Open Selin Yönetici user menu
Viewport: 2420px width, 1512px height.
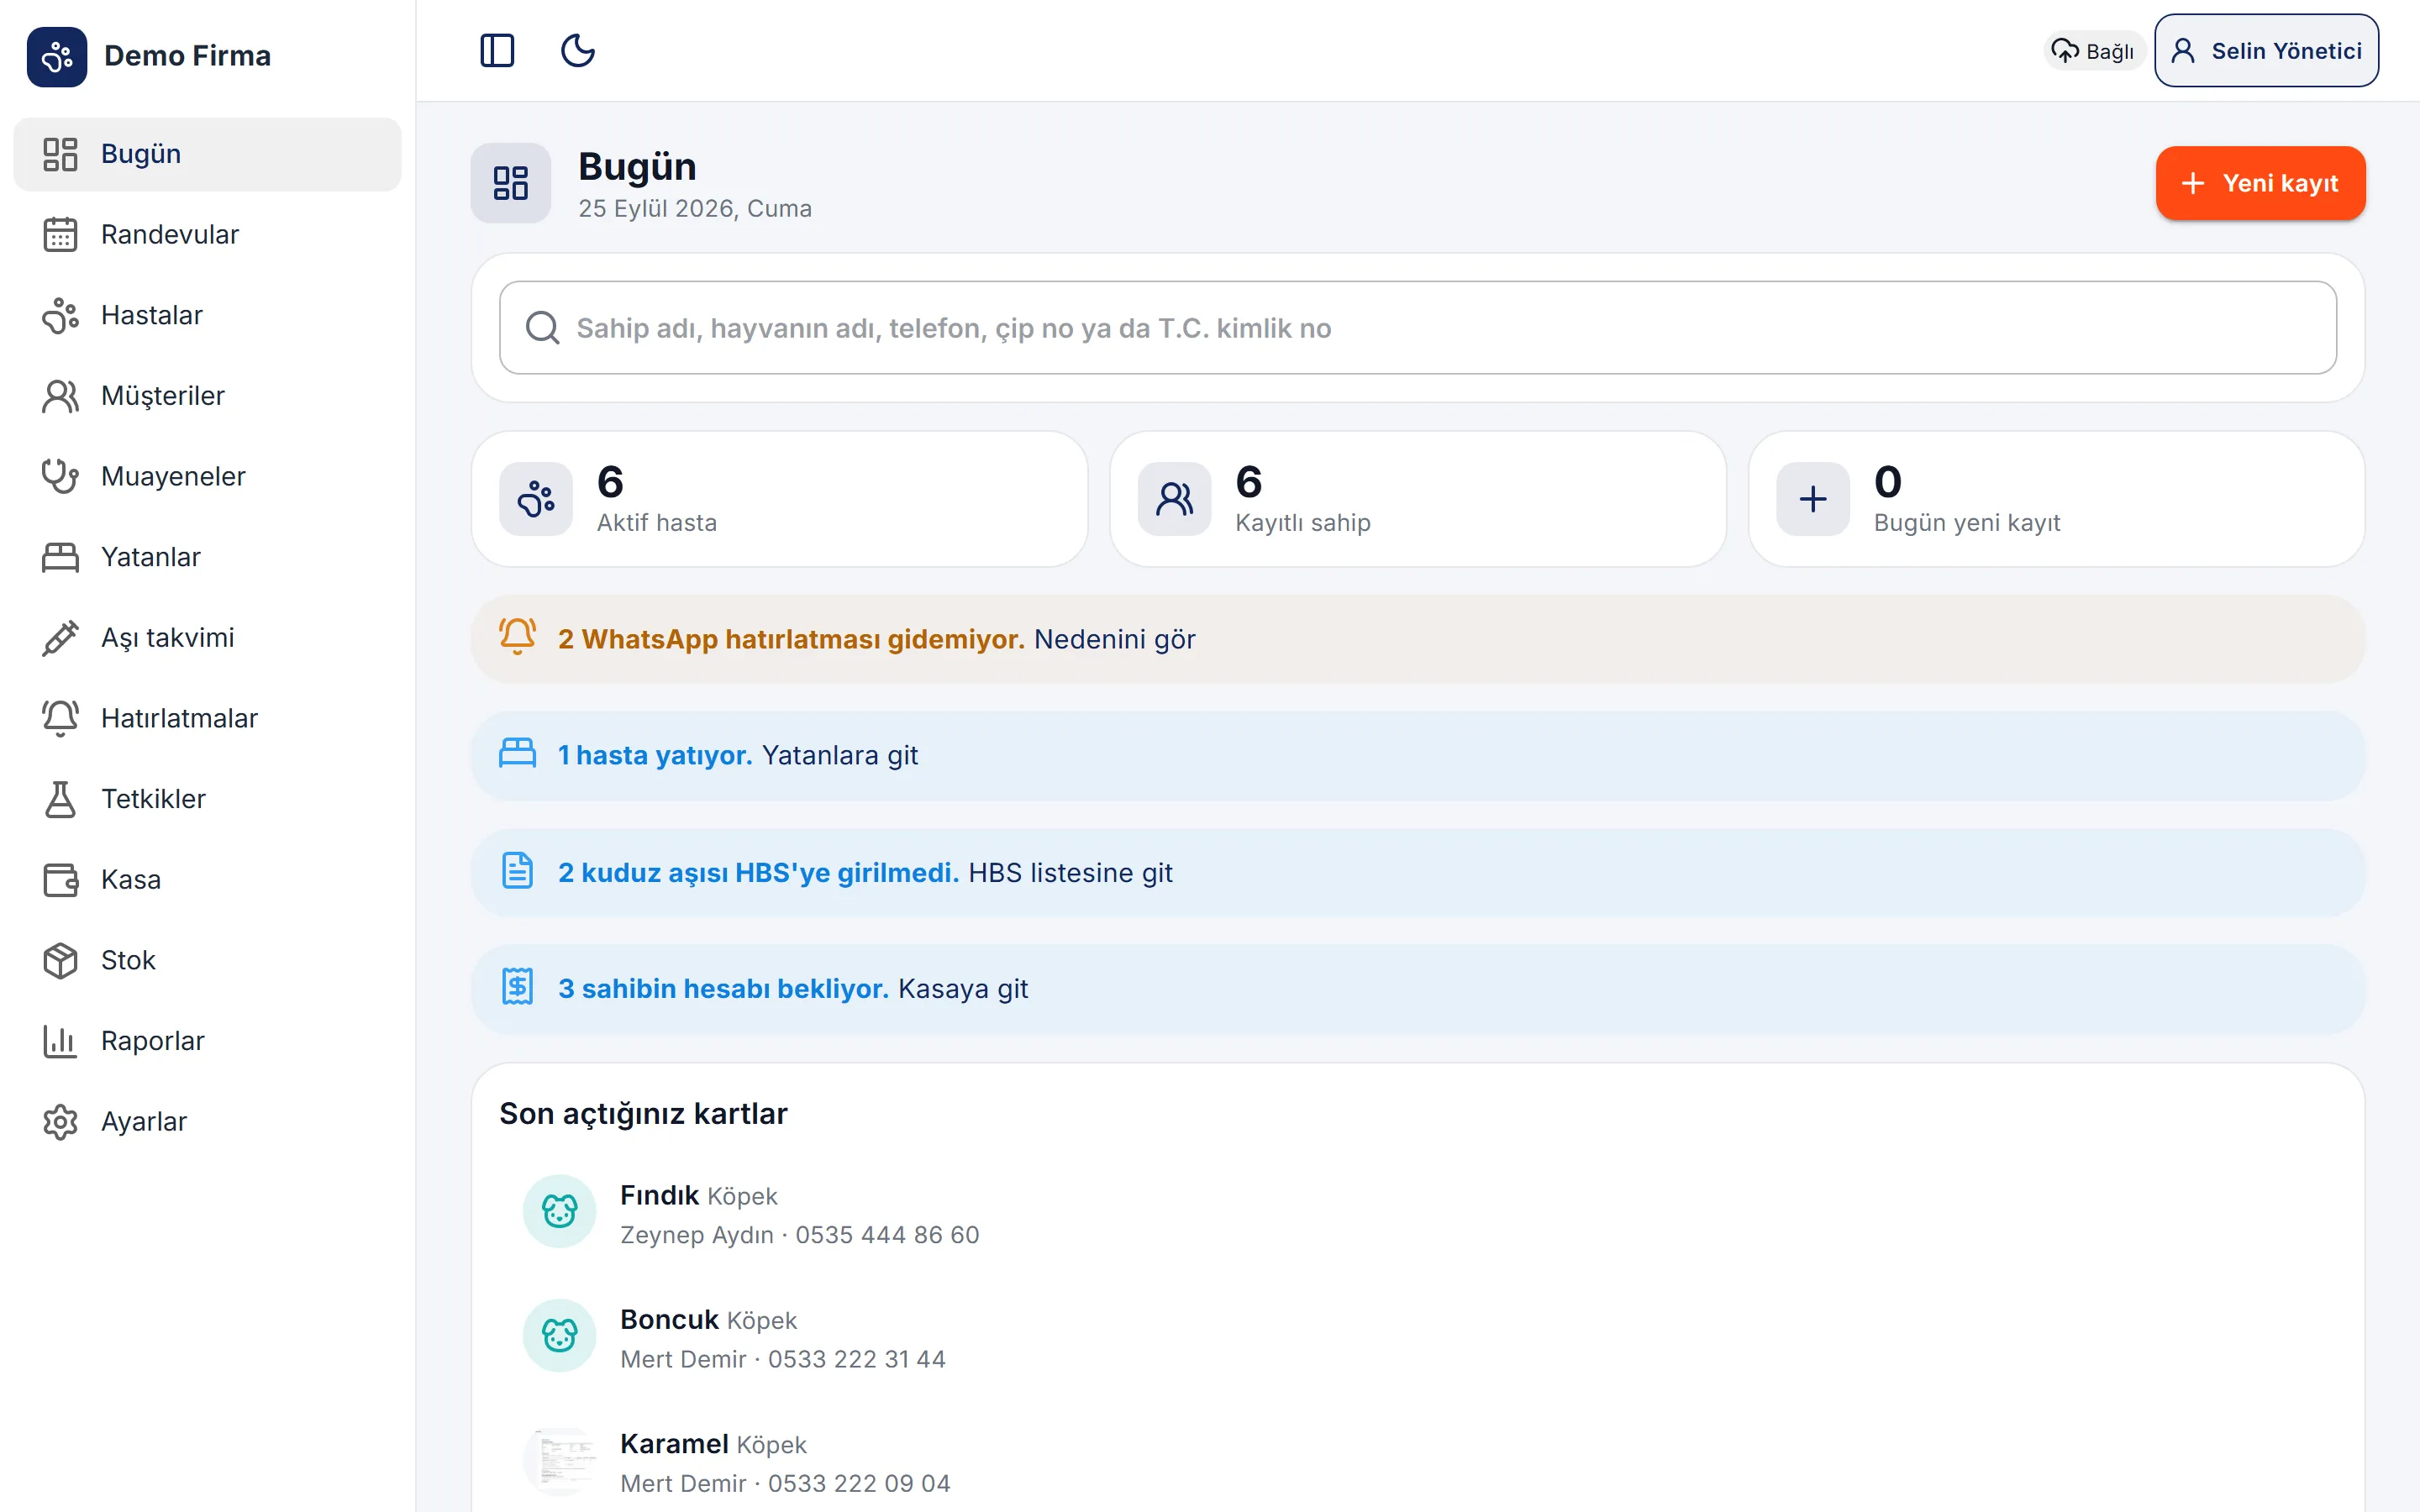[2266, 51]
